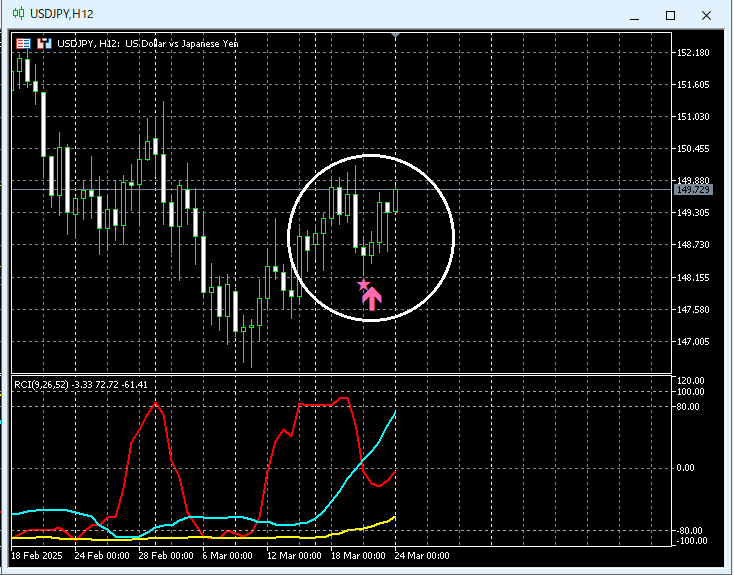Click the RCI(9,26,52) indicator label
This screenshot has height=575, width=734.
[x=81, y=385]
